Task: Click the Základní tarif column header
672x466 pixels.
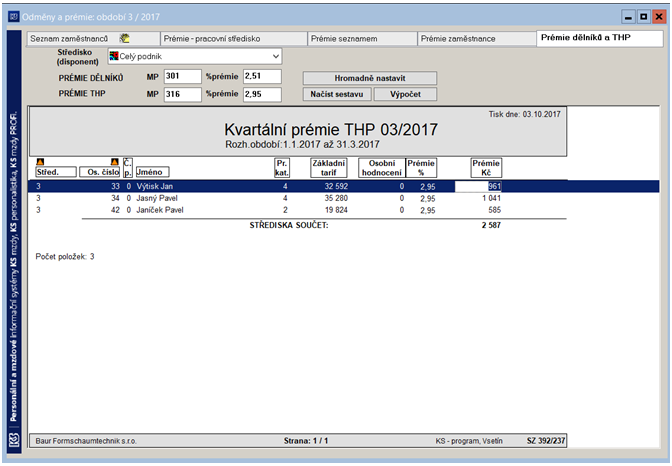Action: [x=328, y=168]
